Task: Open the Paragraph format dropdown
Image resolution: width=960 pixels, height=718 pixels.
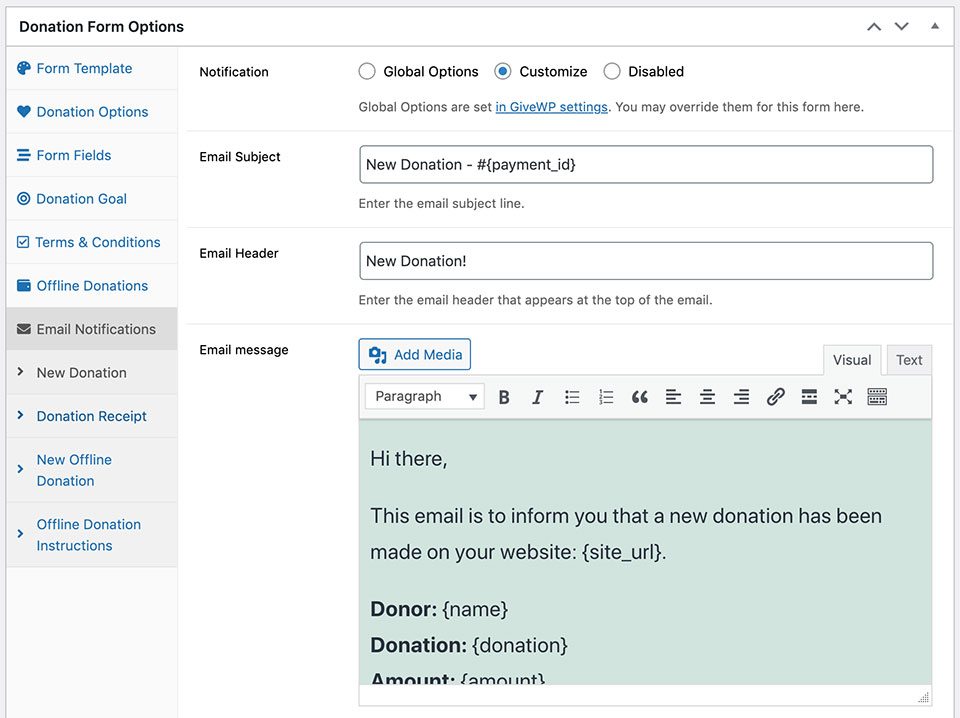Action: [424, 397]
